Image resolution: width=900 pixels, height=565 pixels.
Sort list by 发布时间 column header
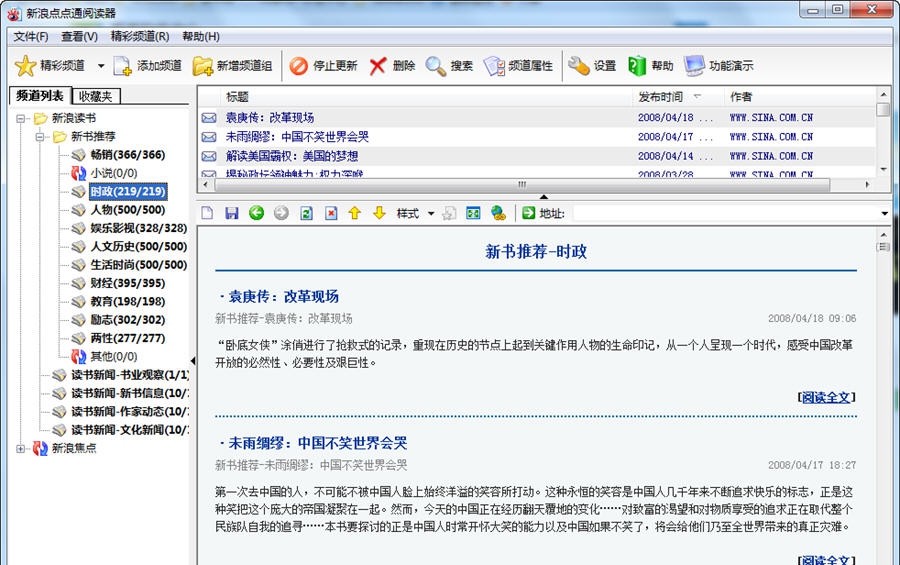[x=678, y=97]
